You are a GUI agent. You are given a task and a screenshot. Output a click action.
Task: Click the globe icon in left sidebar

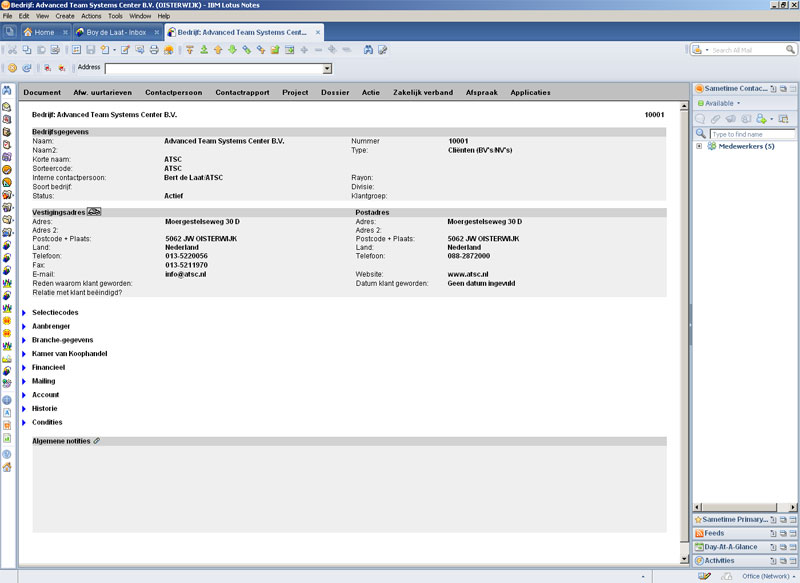[x=7, y=400]
